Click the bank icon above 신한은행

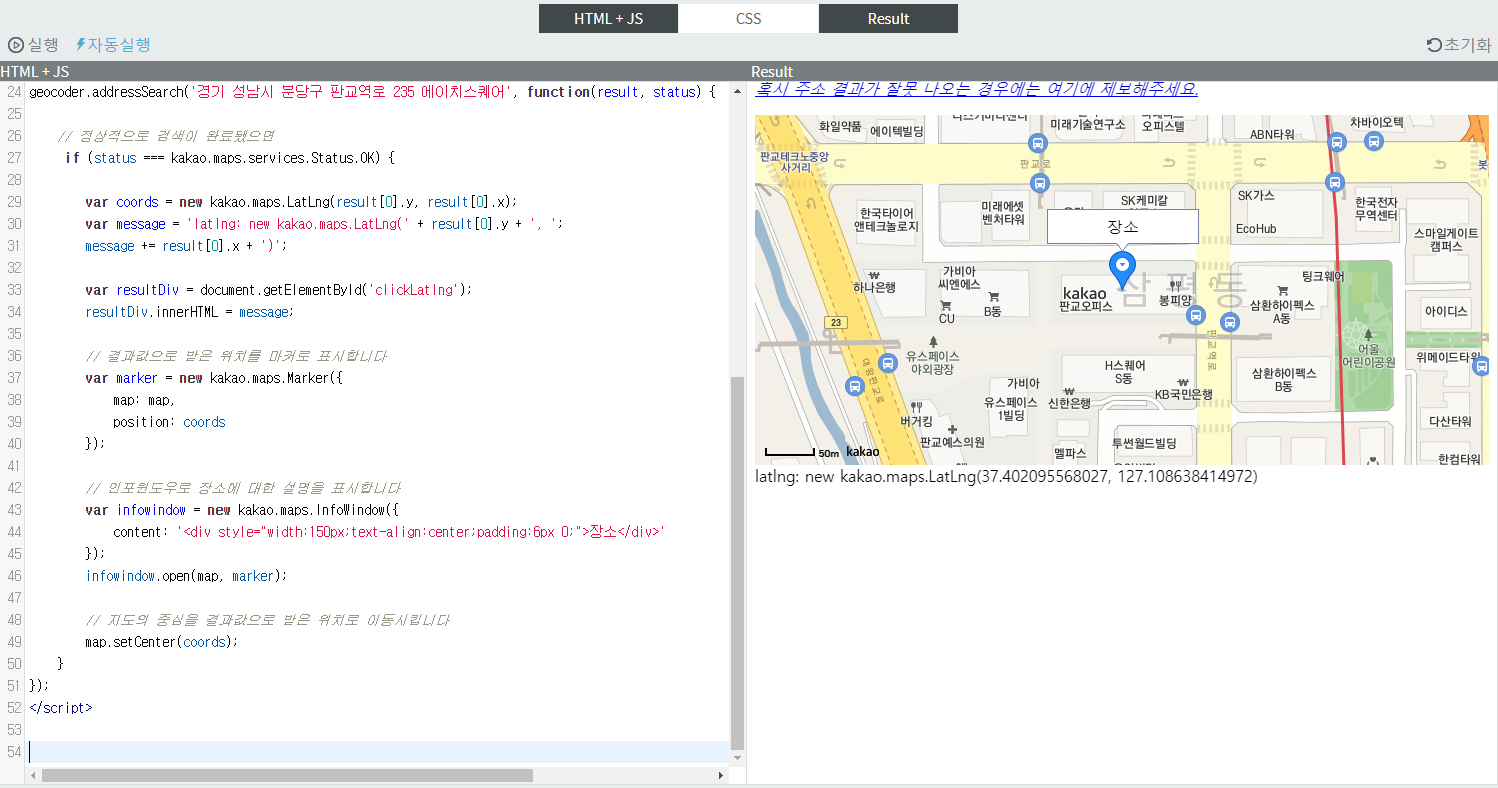[x=1069, y=391]
